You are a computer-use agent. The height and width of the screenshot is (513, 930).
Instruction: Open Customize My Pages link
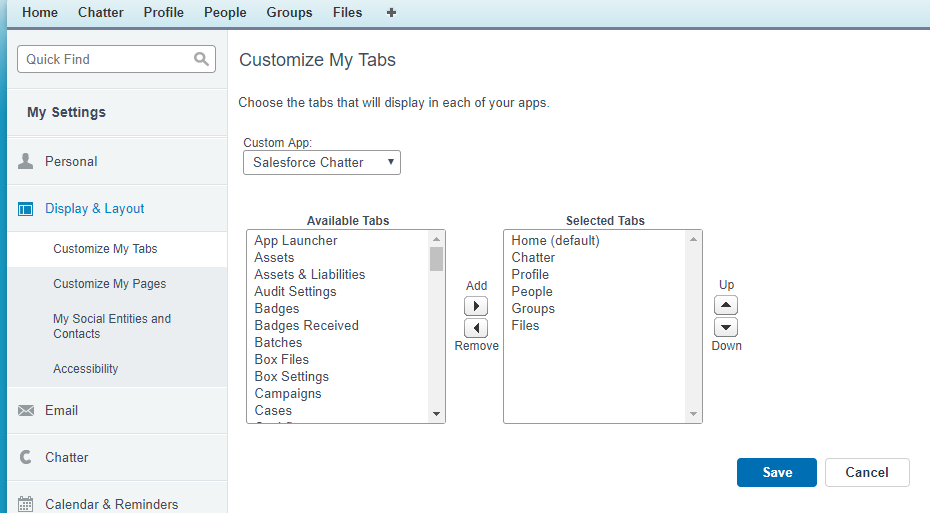110,284
